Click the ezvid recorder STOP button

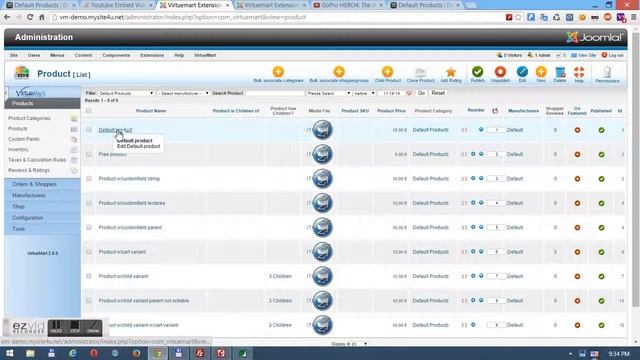click(x=75, y=327)
